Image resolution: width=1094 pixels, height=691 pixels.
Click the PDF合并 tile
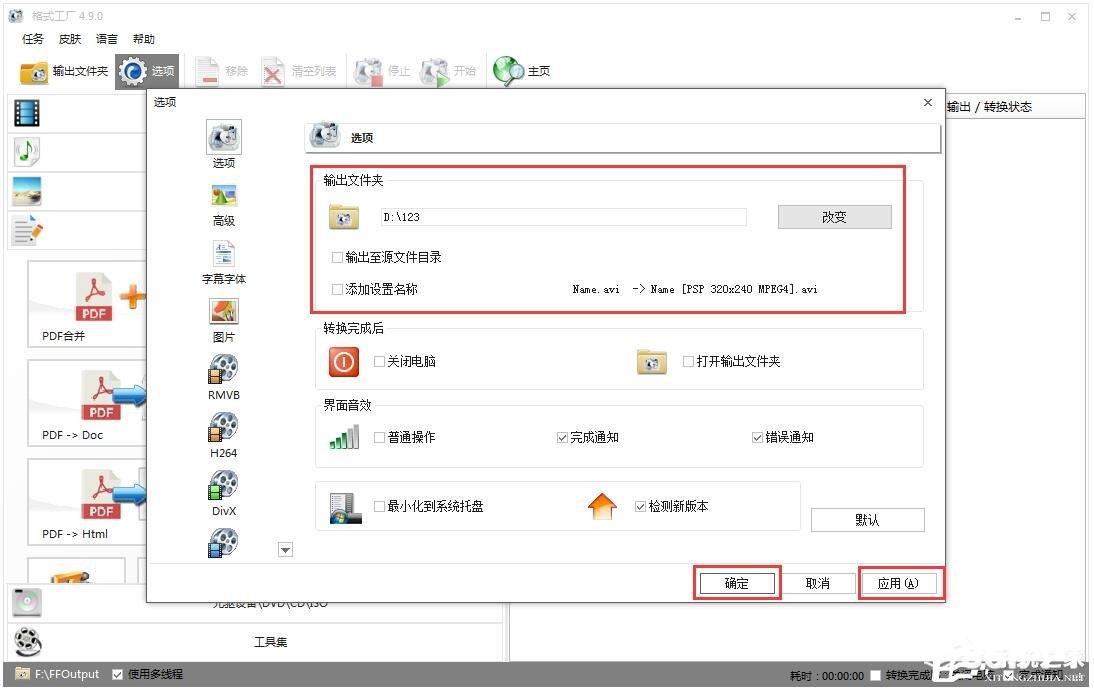[x=87, y=304]
